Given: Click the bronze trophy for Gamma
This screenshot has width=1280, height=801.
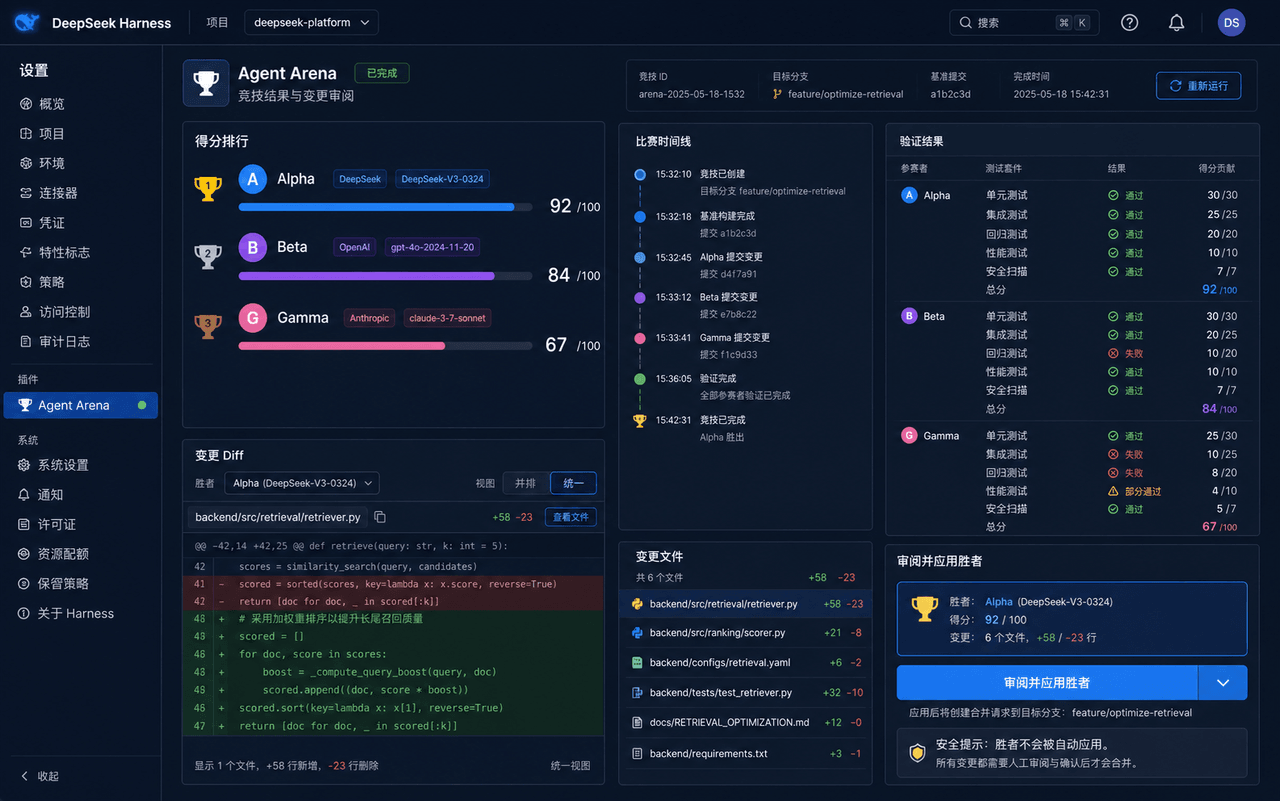Looking at the screenshot, I should 208,325.
